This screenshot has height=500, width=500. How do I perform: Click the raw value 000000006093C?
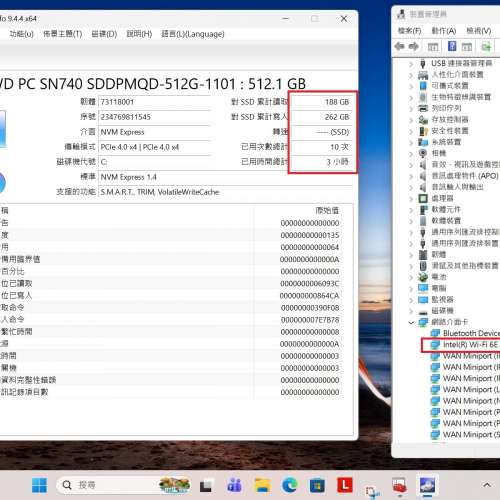[x=310, y=284]
